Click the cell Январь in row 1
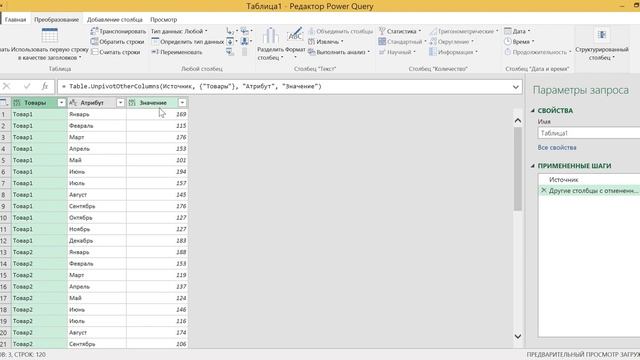The width and height of the screenshot is (640, 360). point(97,114)
